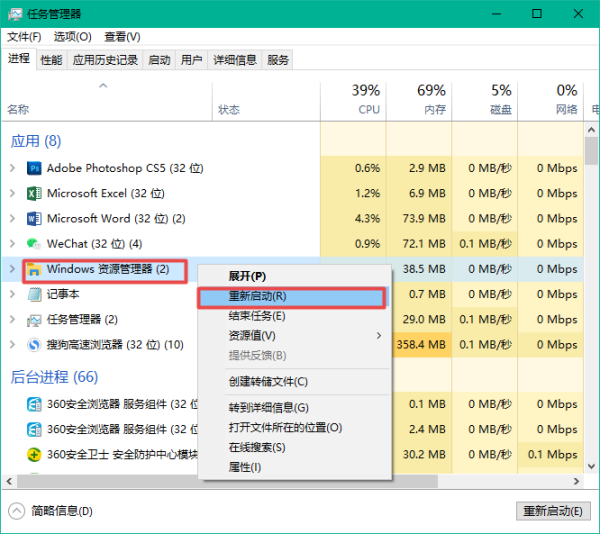Click the 0.1 Mbps network cell
Viewport: 600px width, 534px height.
[551, 455]
